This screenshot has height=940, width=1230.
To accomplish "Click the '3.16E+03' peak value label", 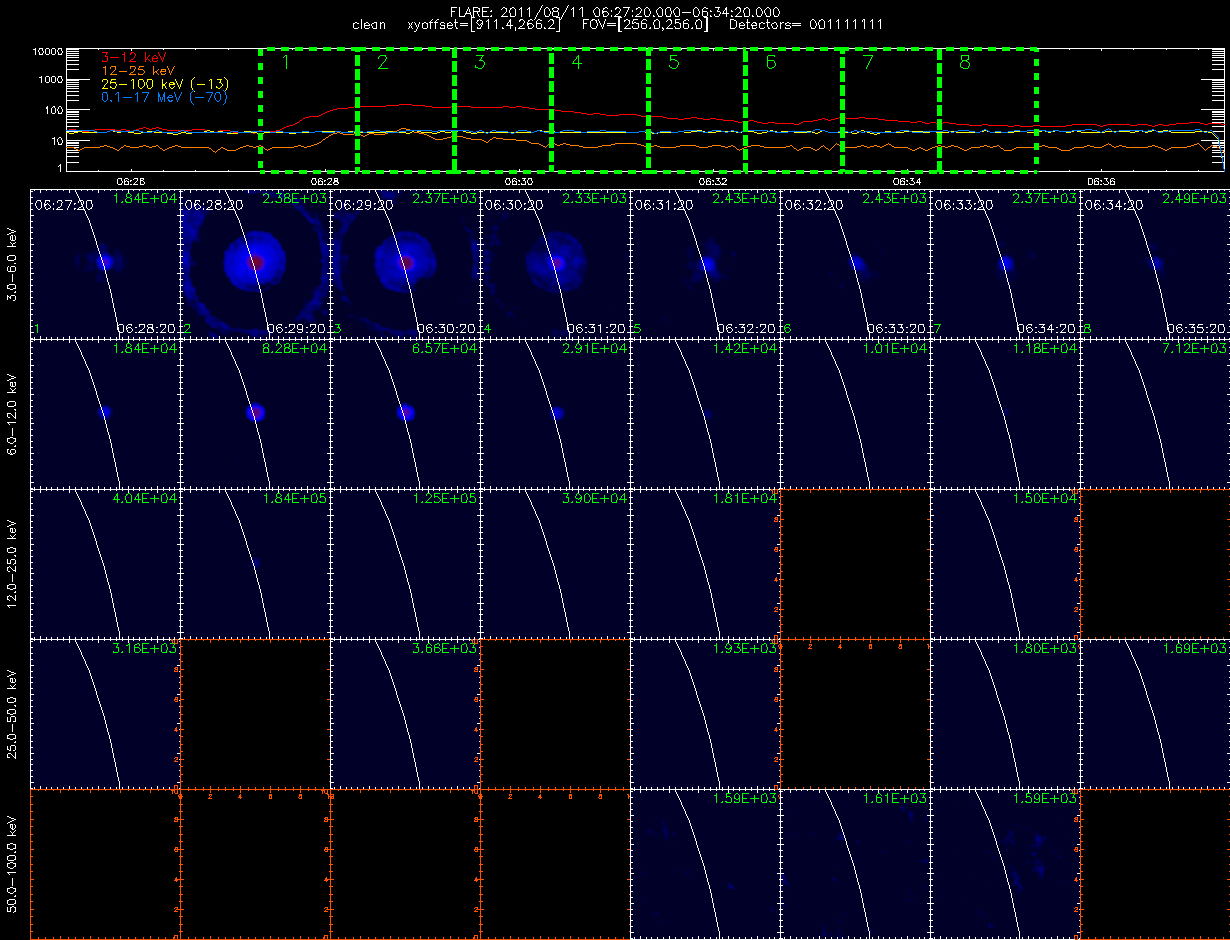I will [145, 649].
